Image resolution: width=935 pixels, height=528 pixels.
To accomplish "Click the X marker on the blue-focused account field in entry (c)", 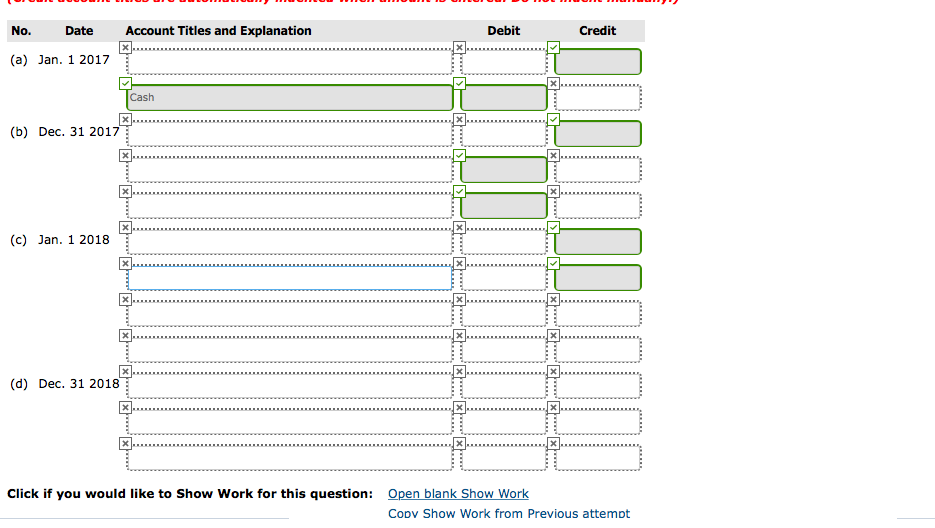I will point(125,264).
